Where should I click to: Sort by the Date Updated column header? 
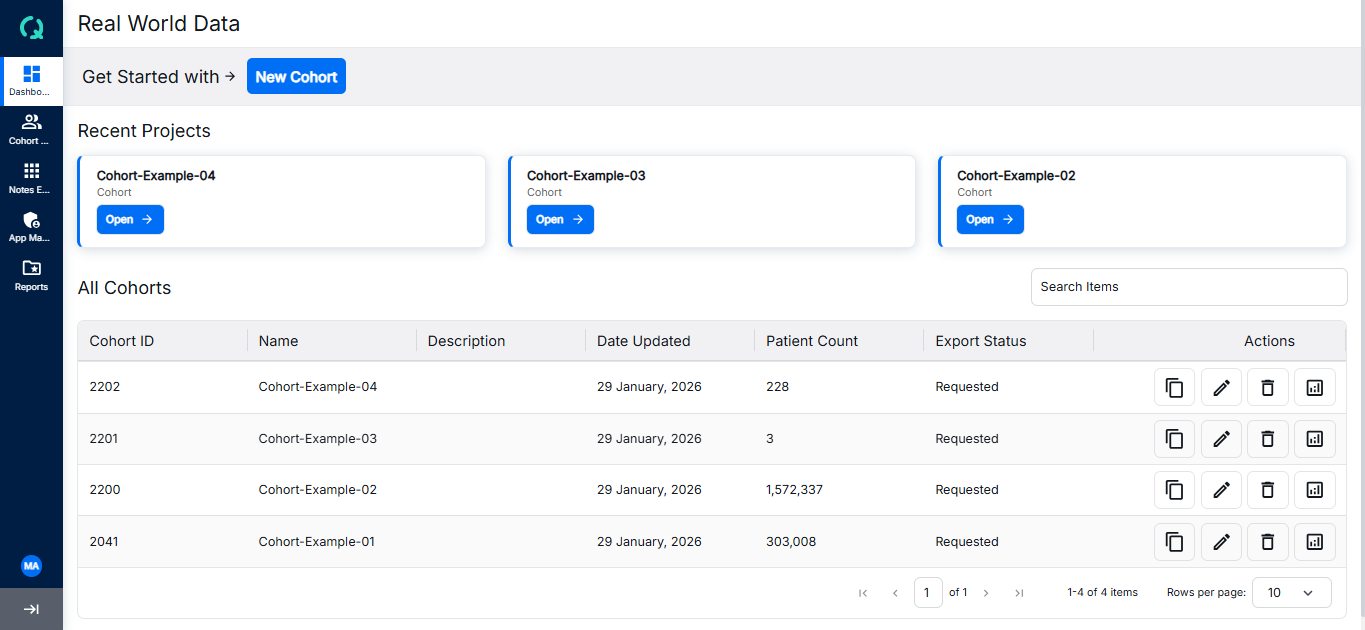(x=644, y=341)
